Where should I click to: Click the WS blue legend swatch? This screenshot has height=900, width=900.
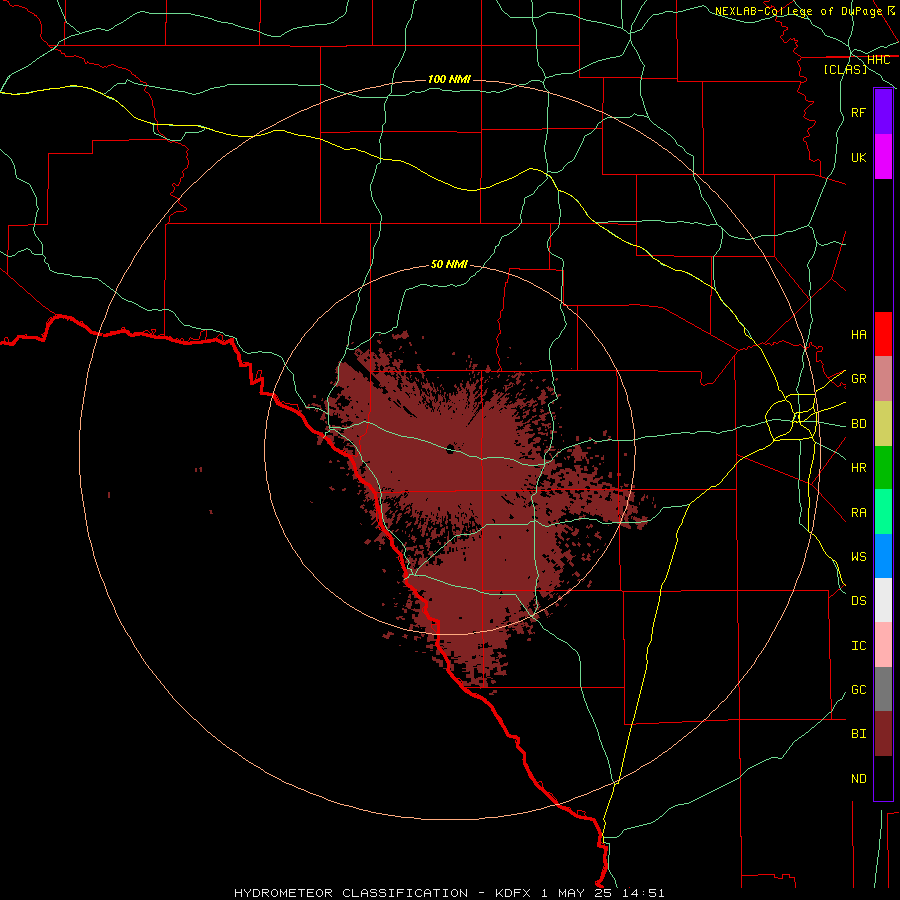(x=883, y=556)
